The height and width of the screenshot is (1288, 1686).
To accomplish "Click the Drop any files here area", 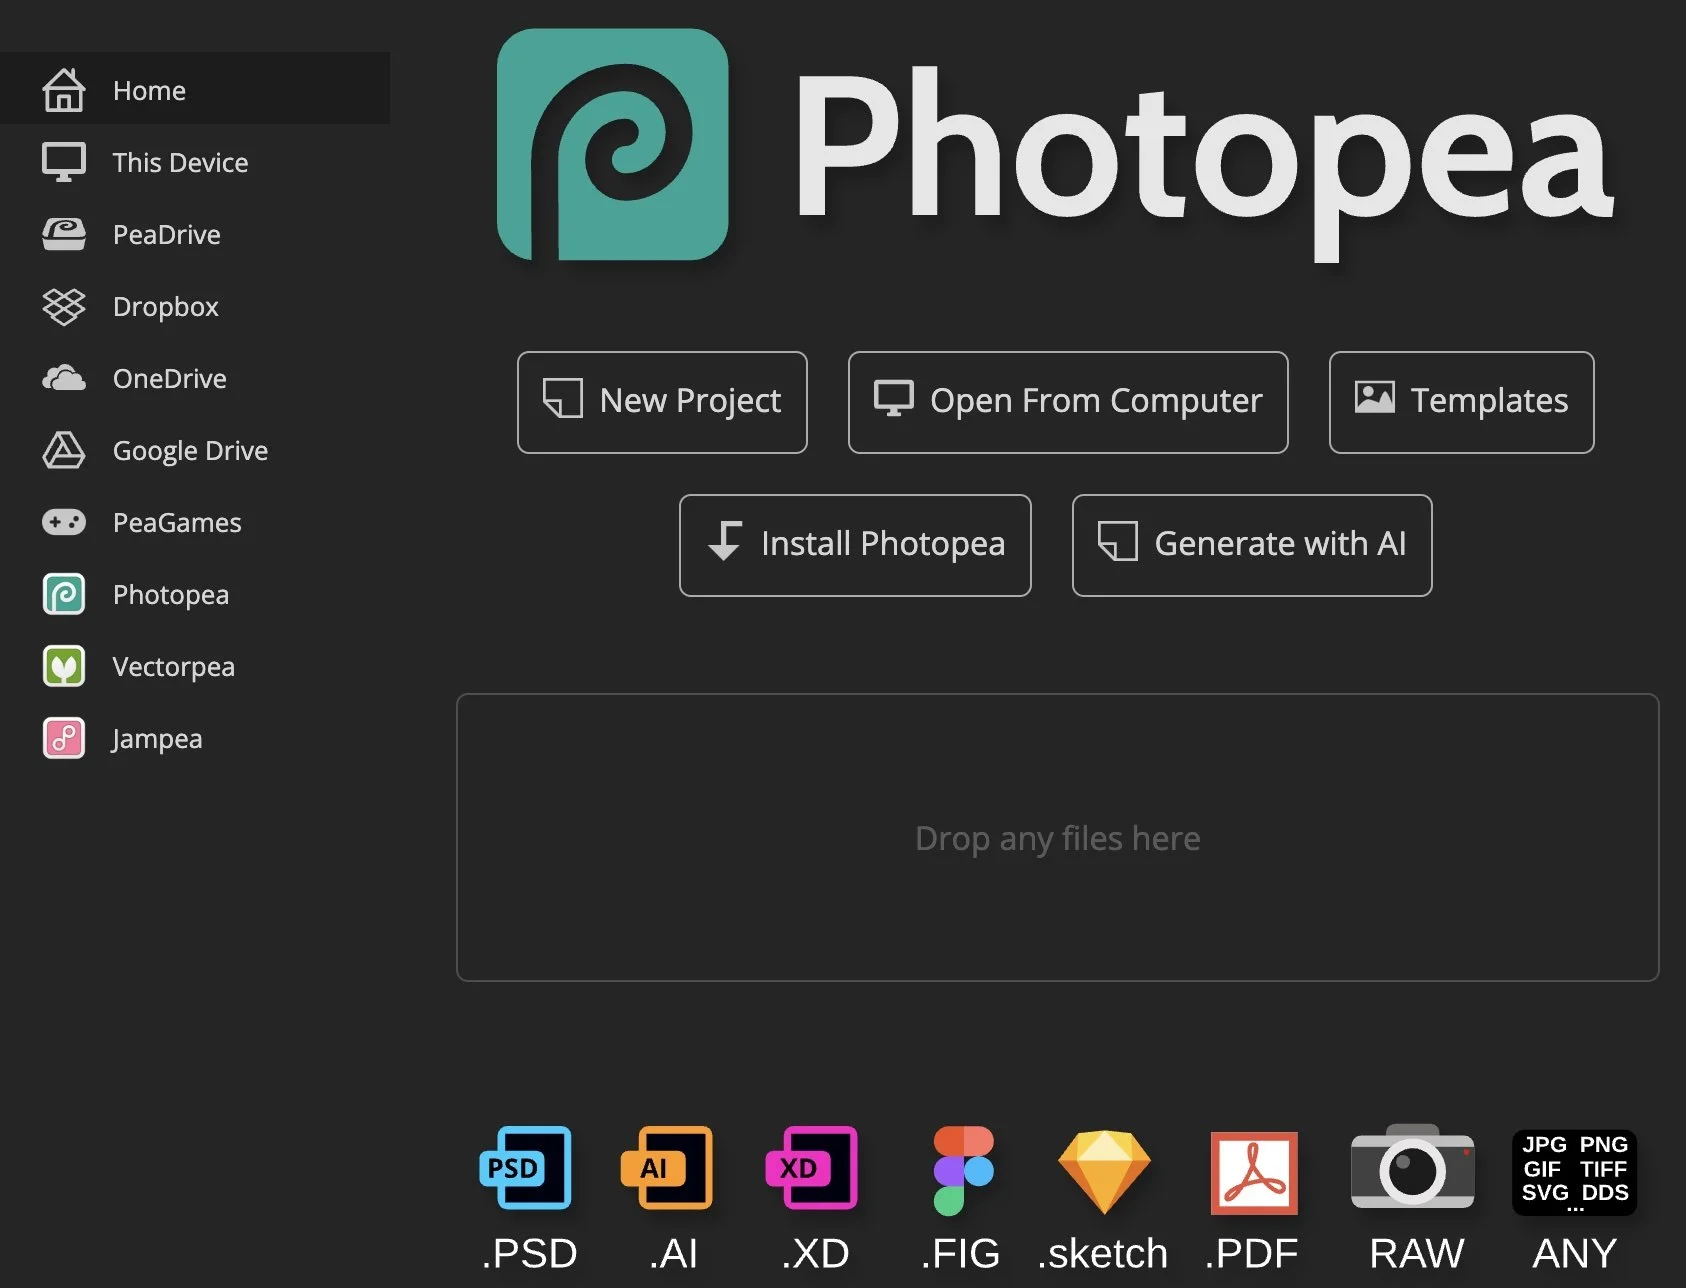I will click(x=1058, y=838).
